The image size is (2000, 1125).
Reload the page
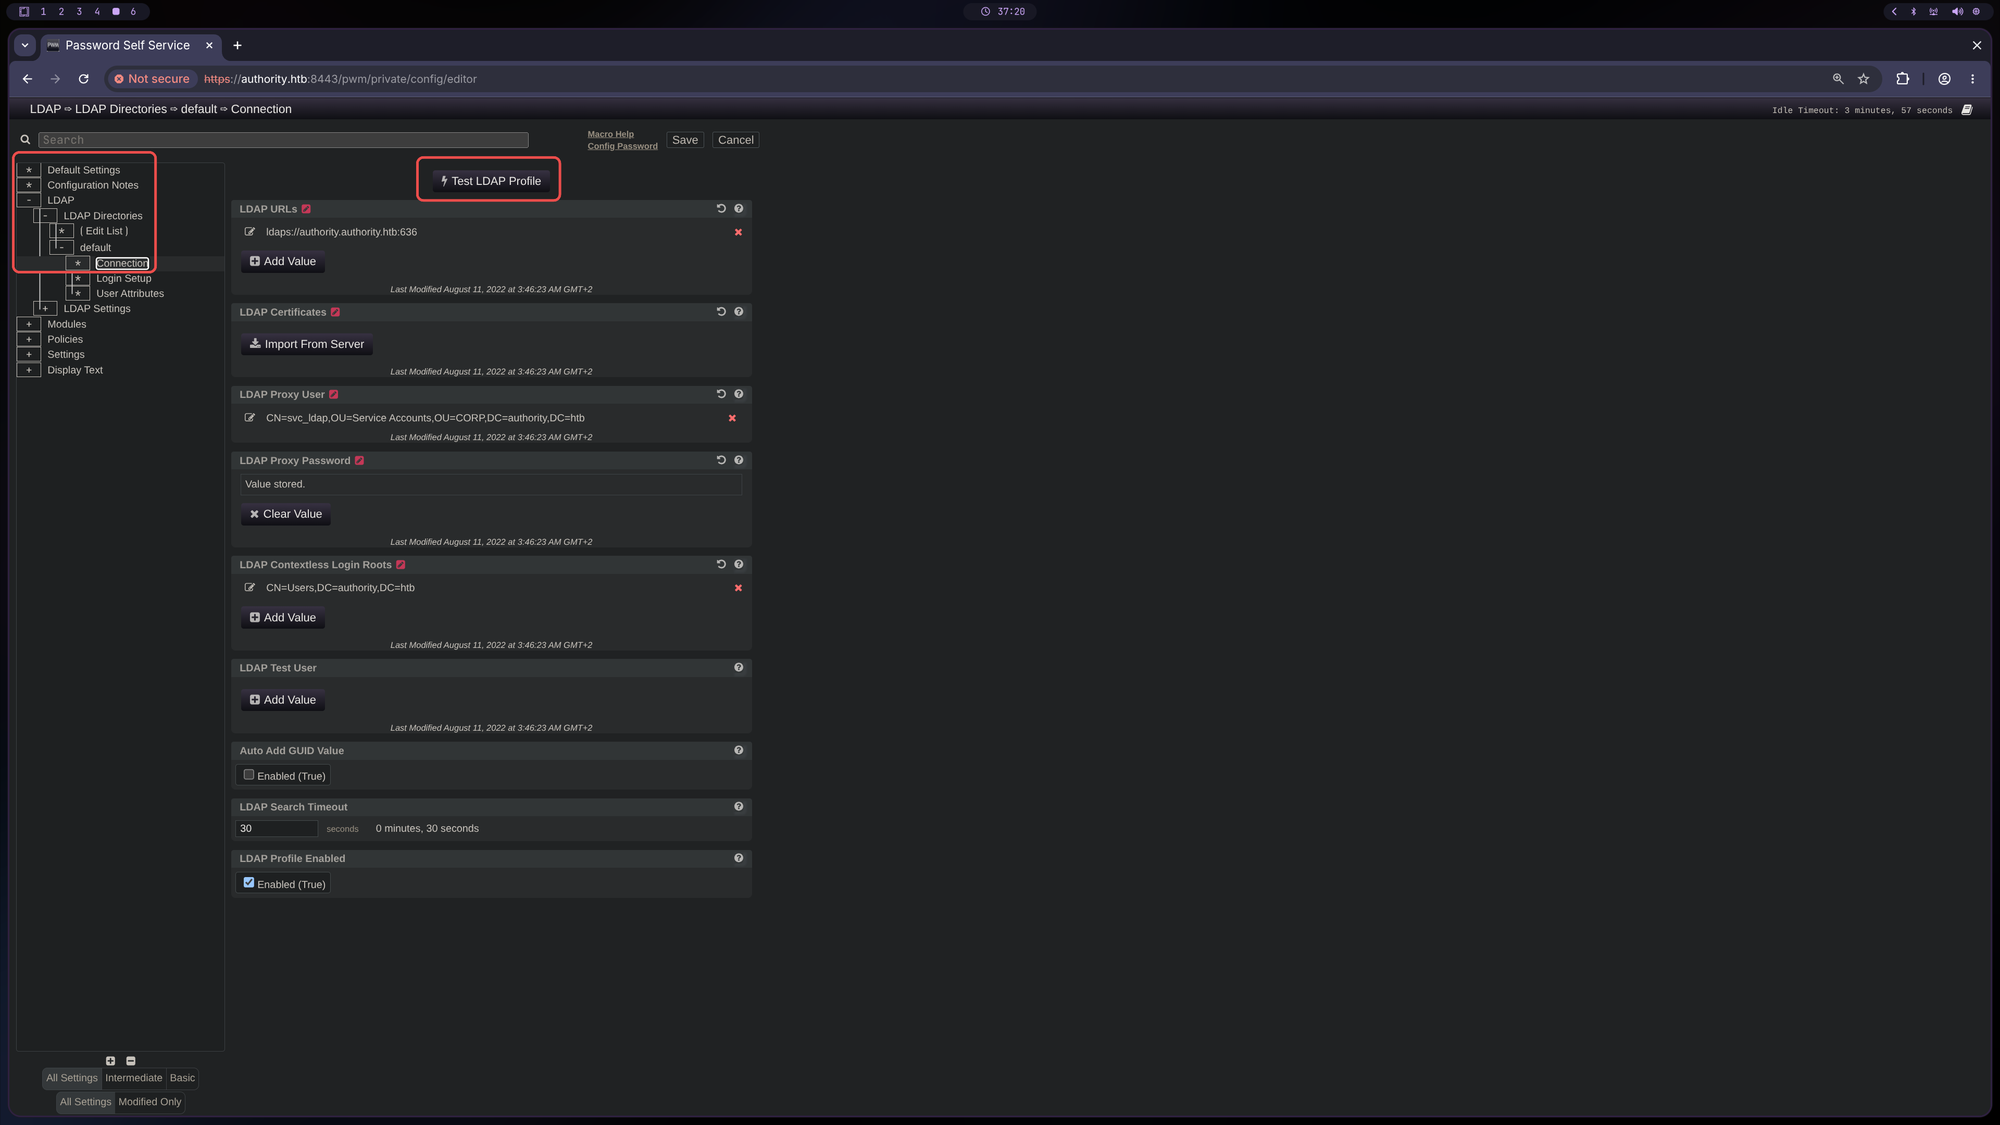click(84, 79)
